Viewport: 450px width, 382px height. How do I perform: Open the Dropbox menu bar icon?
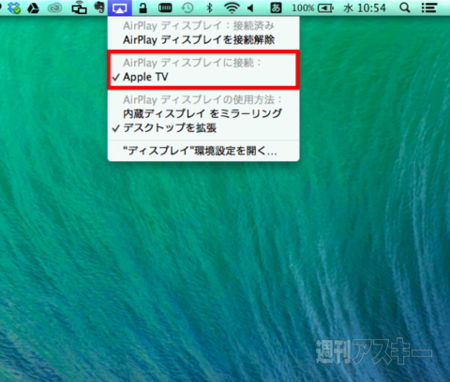14,8
